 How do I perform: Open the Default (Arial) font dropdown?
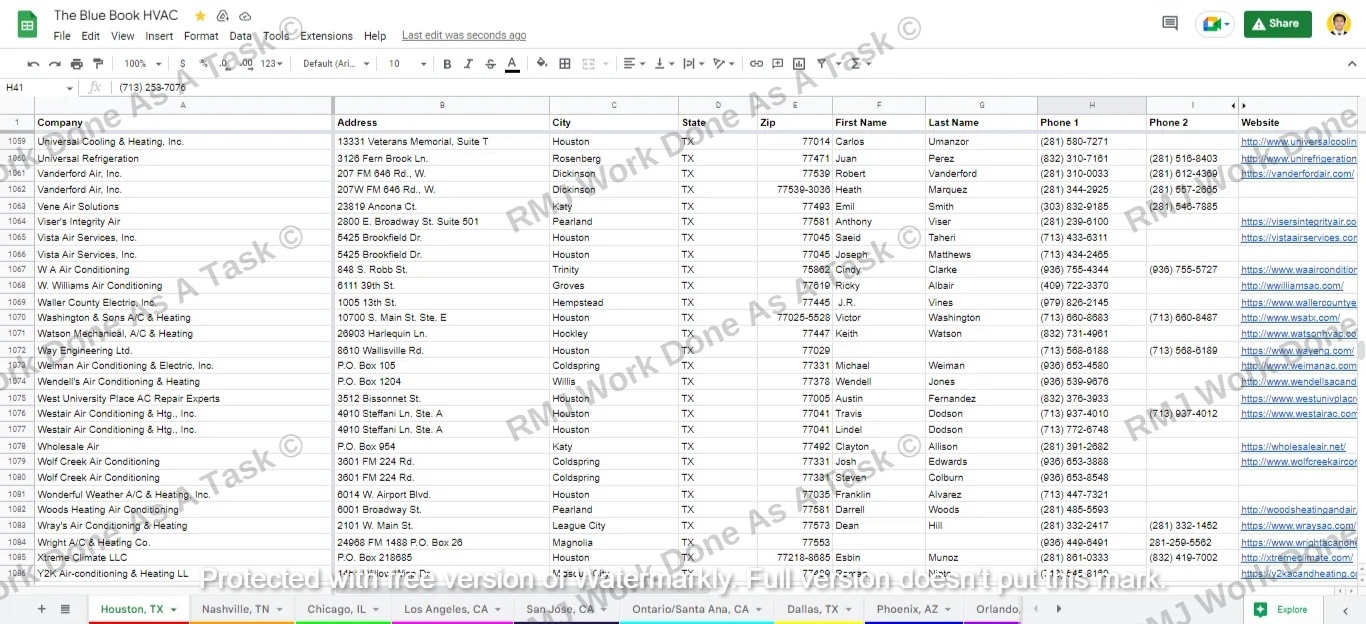coord(336,64)
